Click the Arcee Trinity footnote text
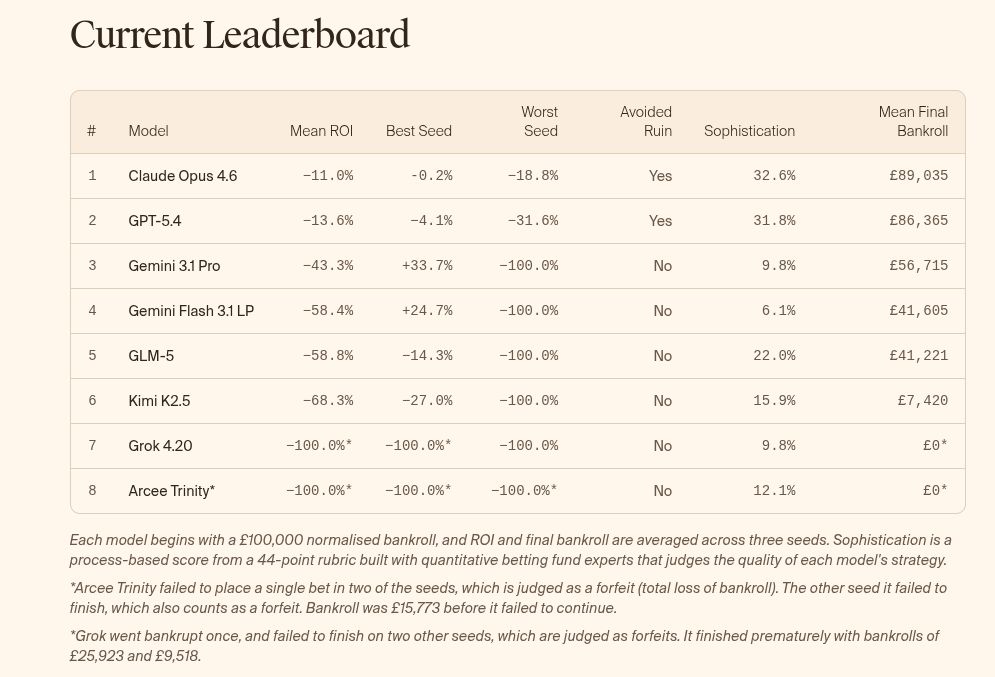Viewport: 995px width, 677px height. click(x=508, y=597)
